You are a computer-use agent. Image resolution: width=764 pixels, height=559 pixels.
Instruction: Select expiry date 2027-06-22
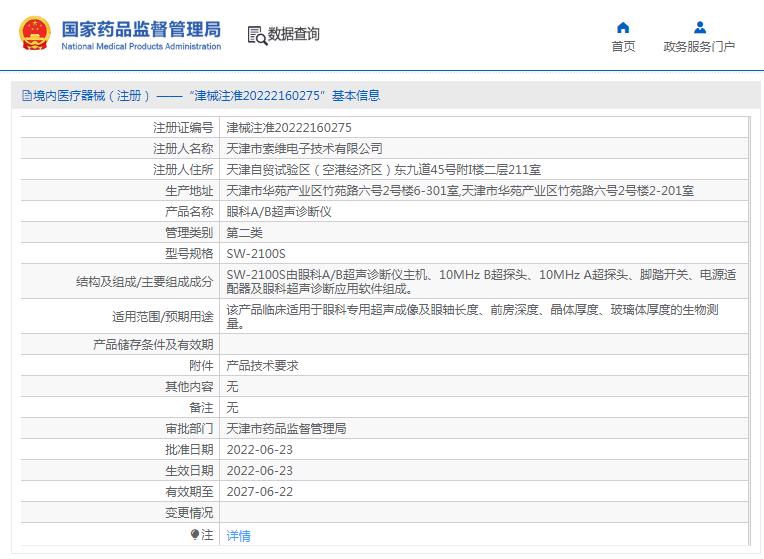point(260,491)
